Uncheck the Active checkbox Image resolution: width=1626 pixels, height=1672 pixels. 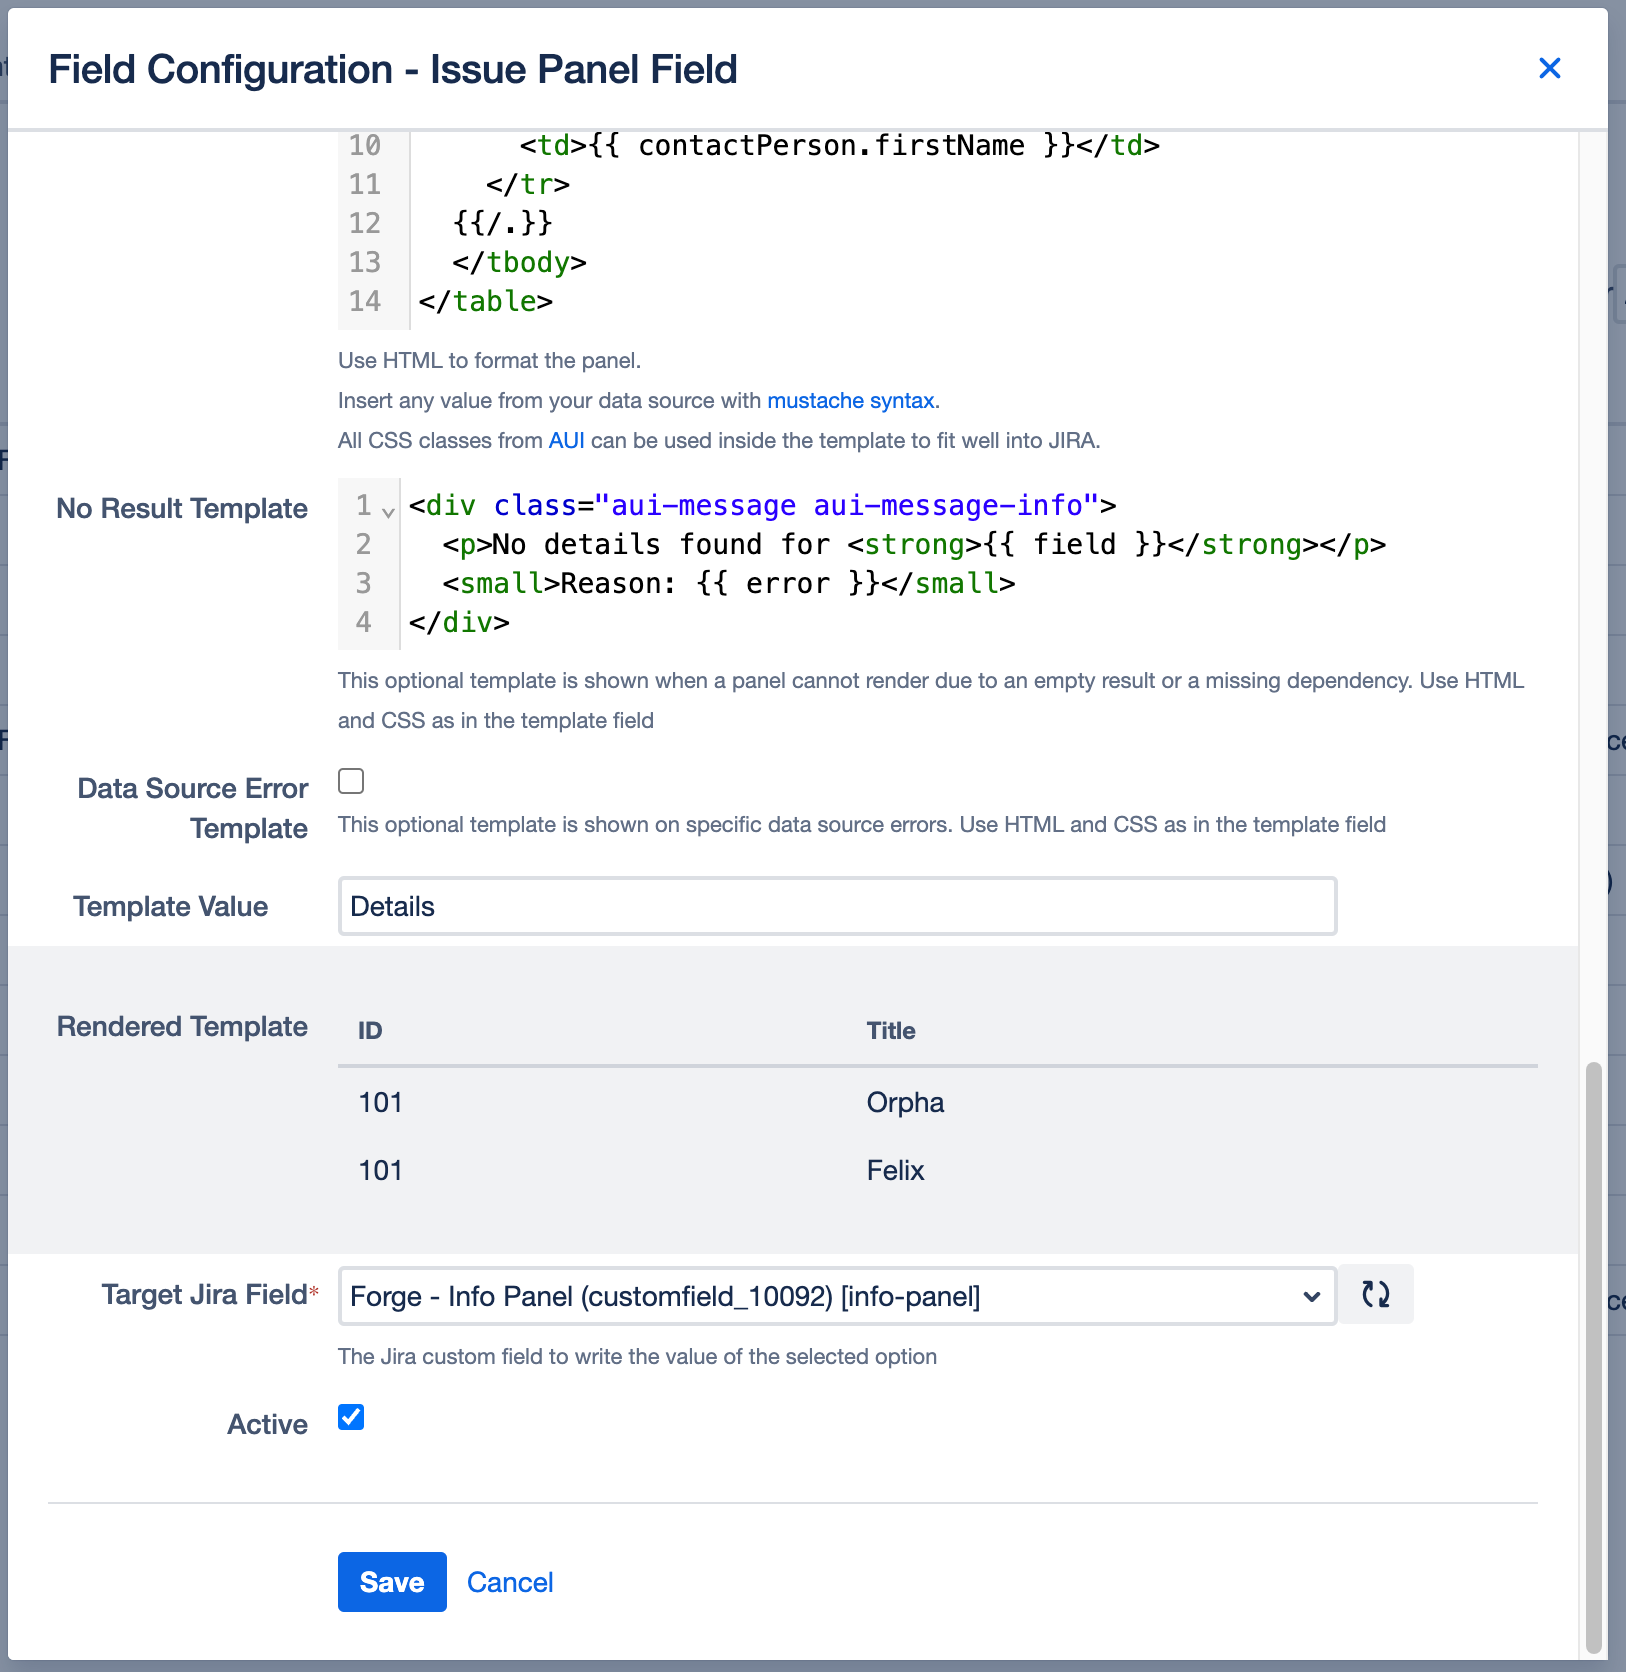point(350,1417)
